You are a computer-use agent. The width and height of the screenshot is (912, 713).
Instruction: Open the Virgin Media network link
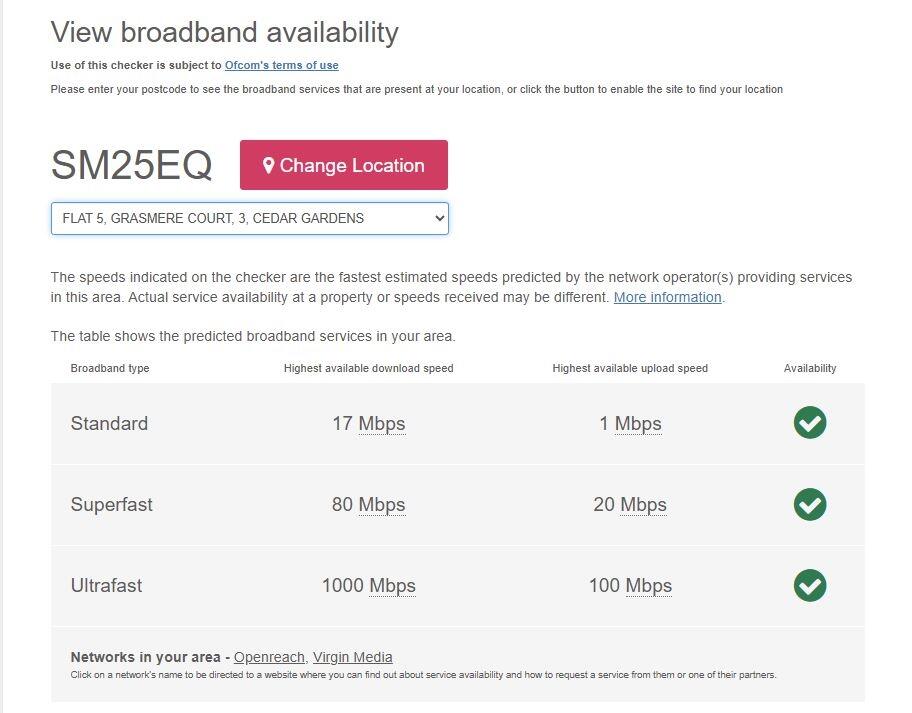[352, 657]
